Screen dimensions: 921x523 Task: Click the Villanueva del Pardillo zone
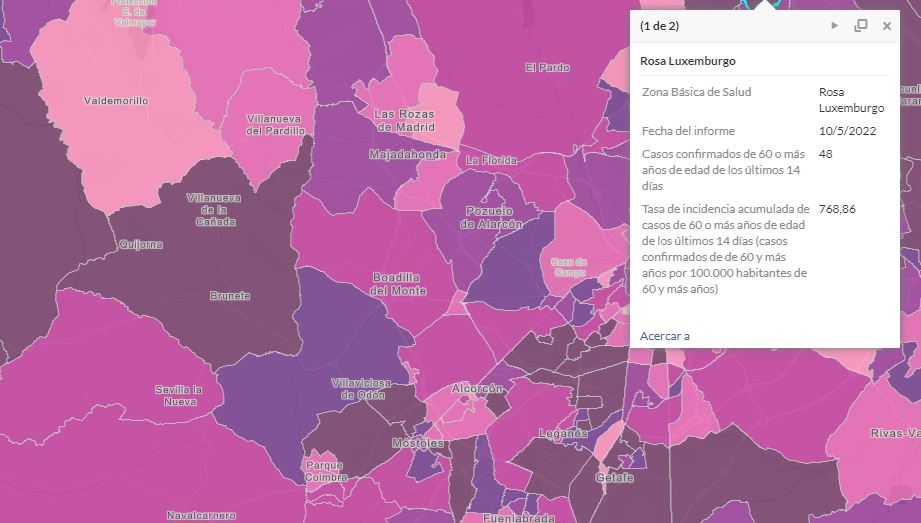click(x=274, y=125)
